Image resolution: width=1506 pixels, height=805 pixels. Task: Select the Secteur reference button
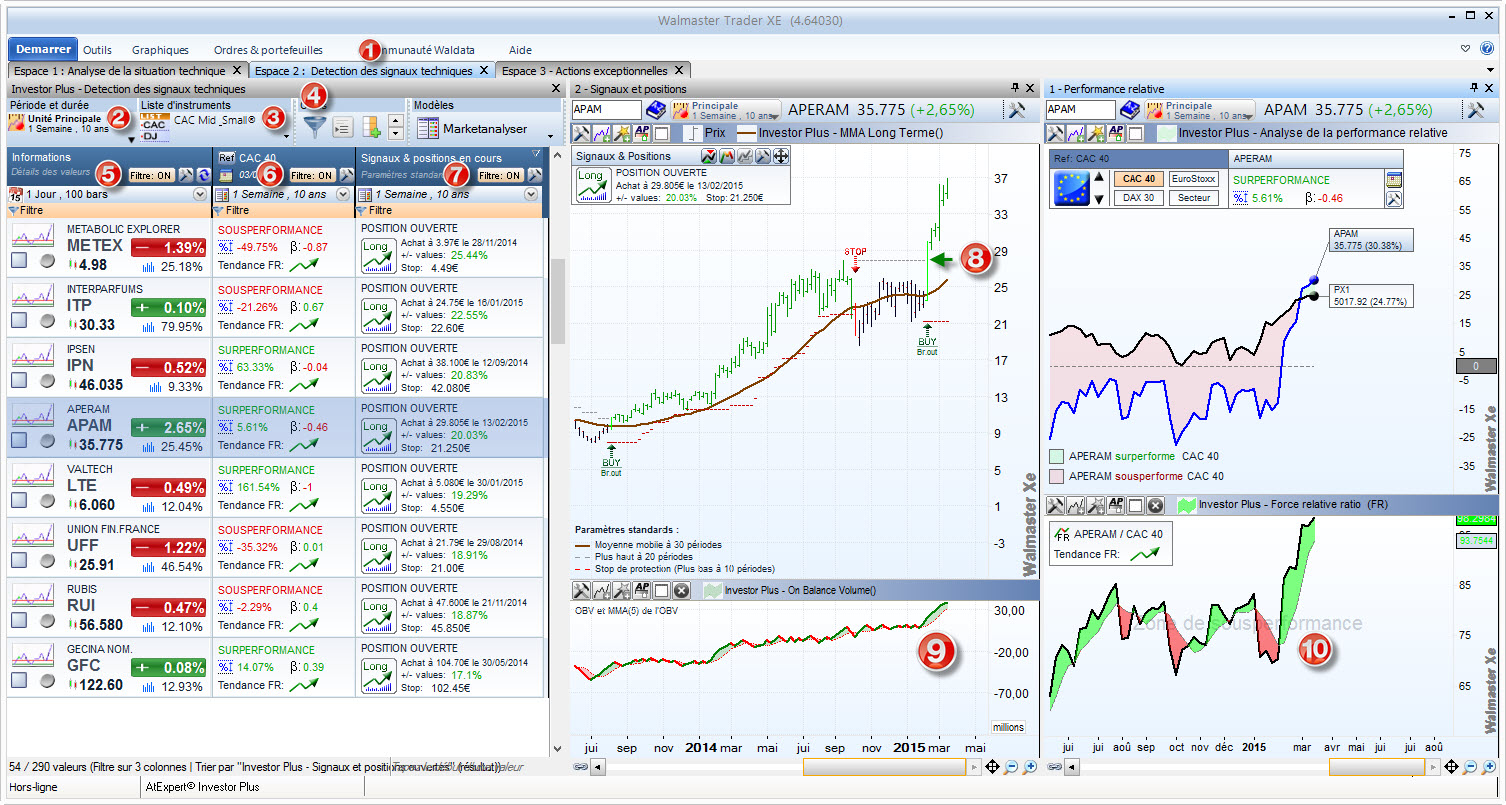(1192, 198)
